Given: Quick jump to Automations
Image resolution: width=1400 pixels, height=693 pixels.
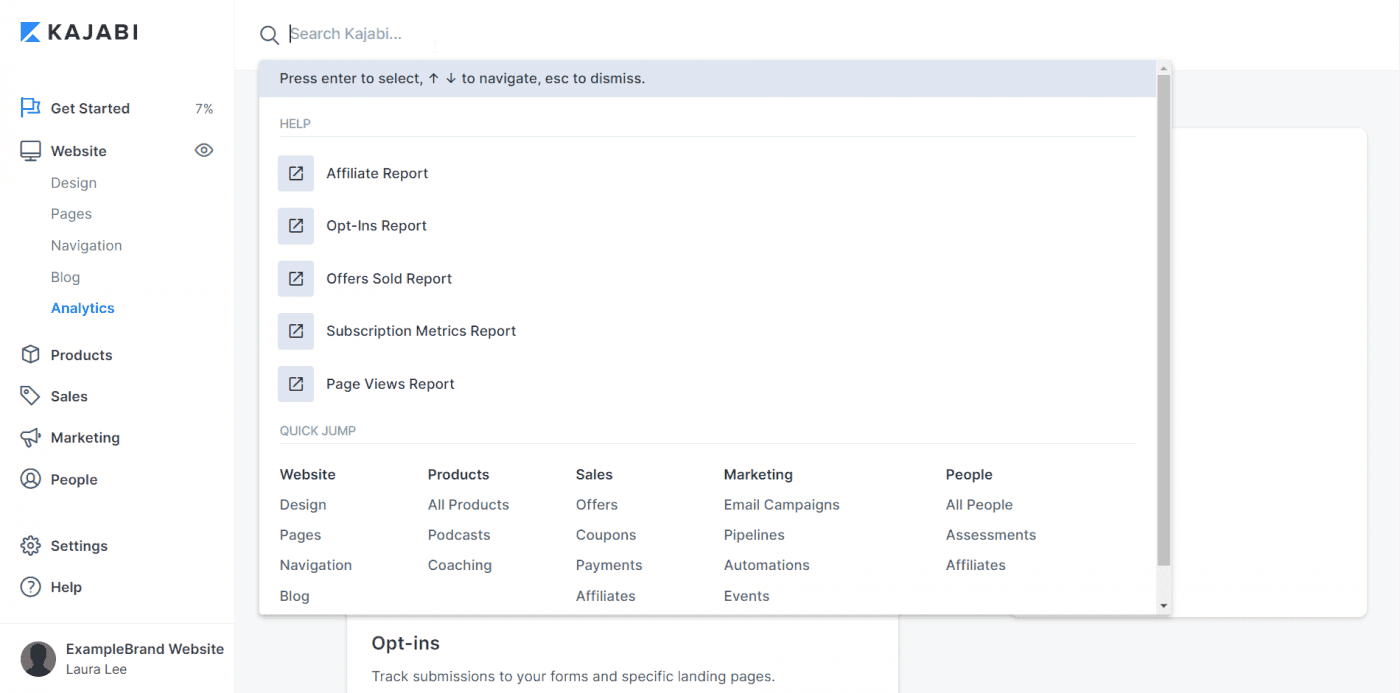Looking at the screenshot, I should pyautogui.click(x=767, y=565).
